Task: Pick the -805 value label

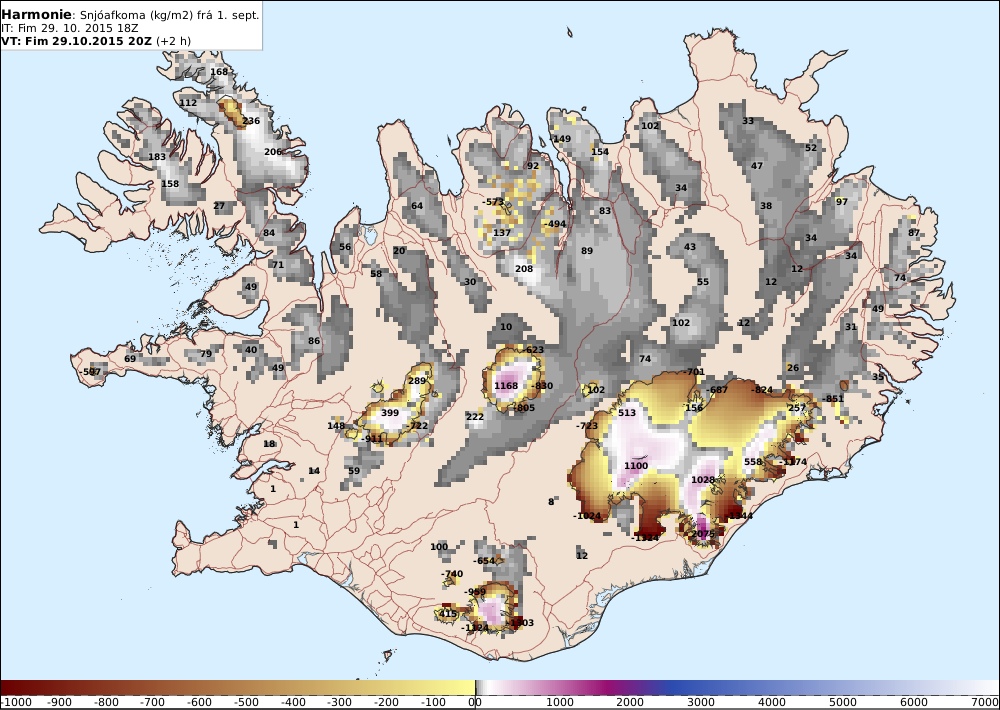Action: 524,408
